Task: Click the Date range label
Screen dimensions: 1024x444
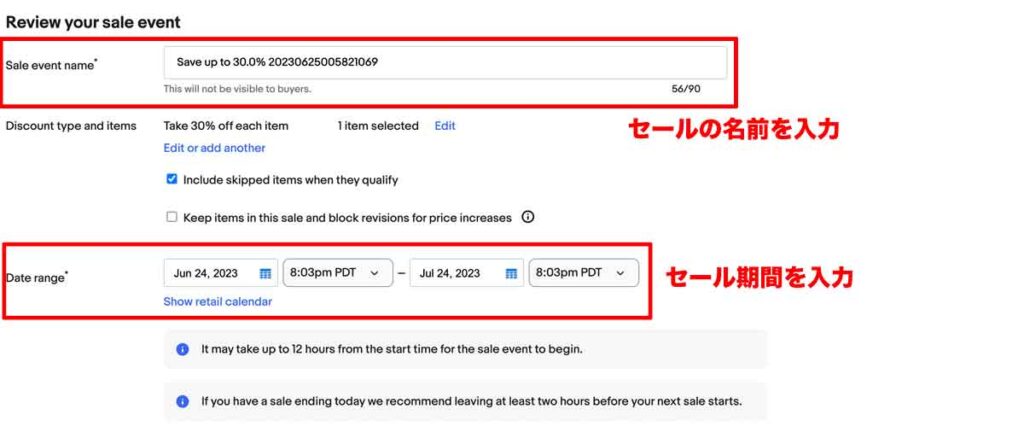Action: pos(37,278)
